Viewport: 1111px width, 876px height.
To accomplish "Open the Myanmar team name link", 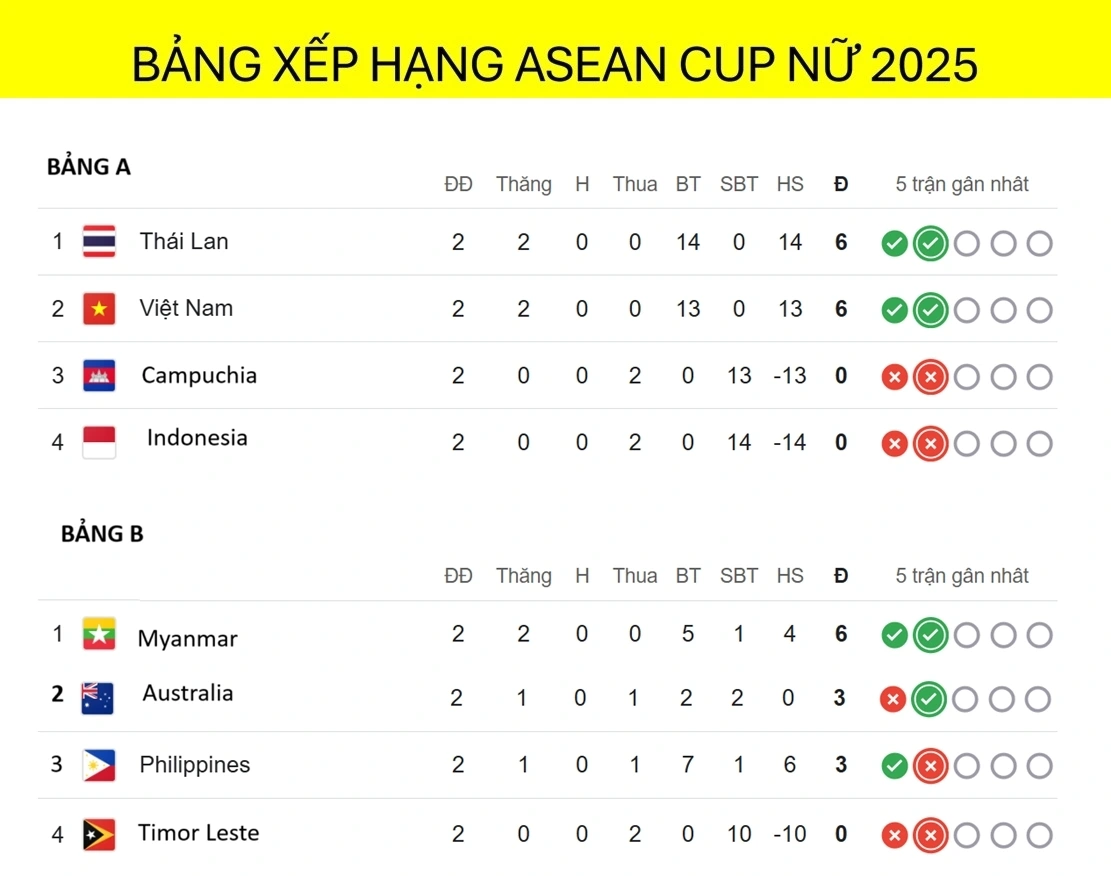I will (188, 639).
